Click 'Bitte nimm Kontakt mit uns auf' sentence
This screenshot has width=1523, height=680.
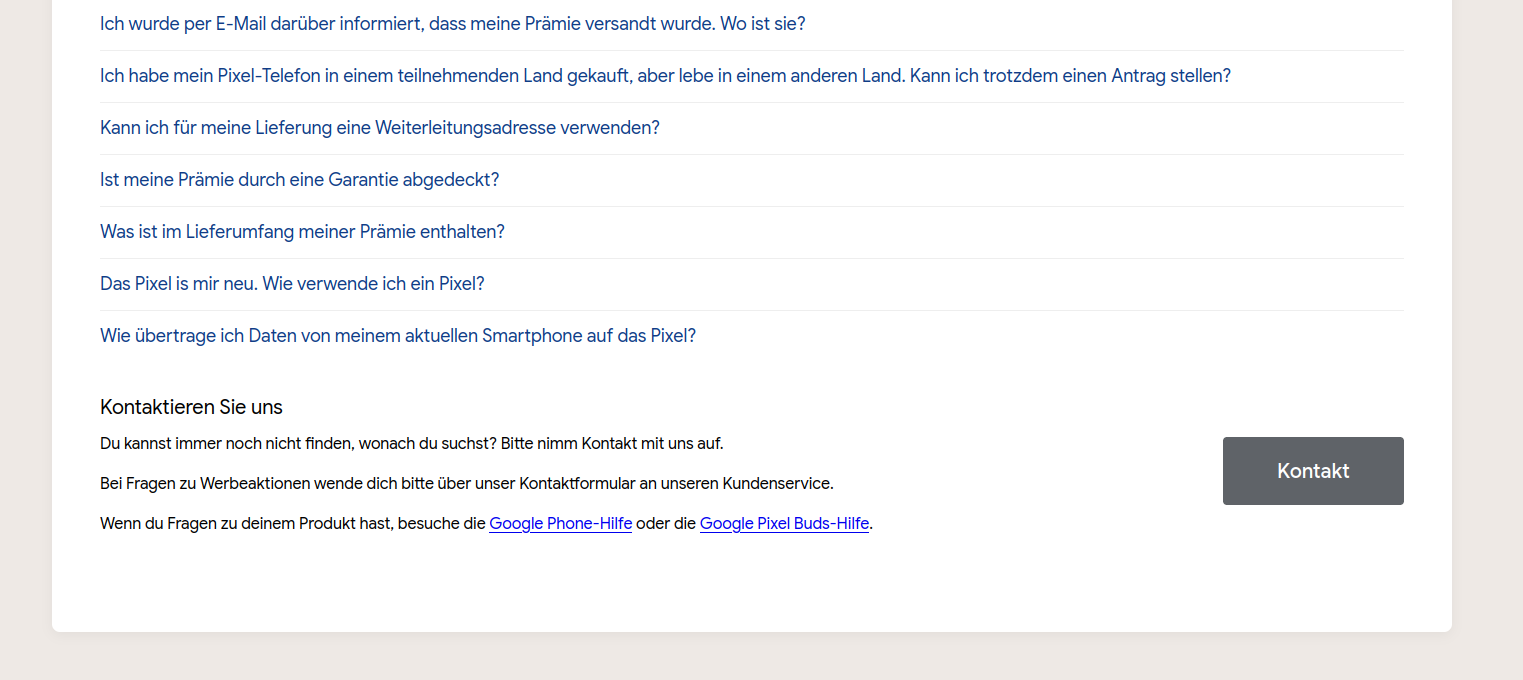click(612, 443)
